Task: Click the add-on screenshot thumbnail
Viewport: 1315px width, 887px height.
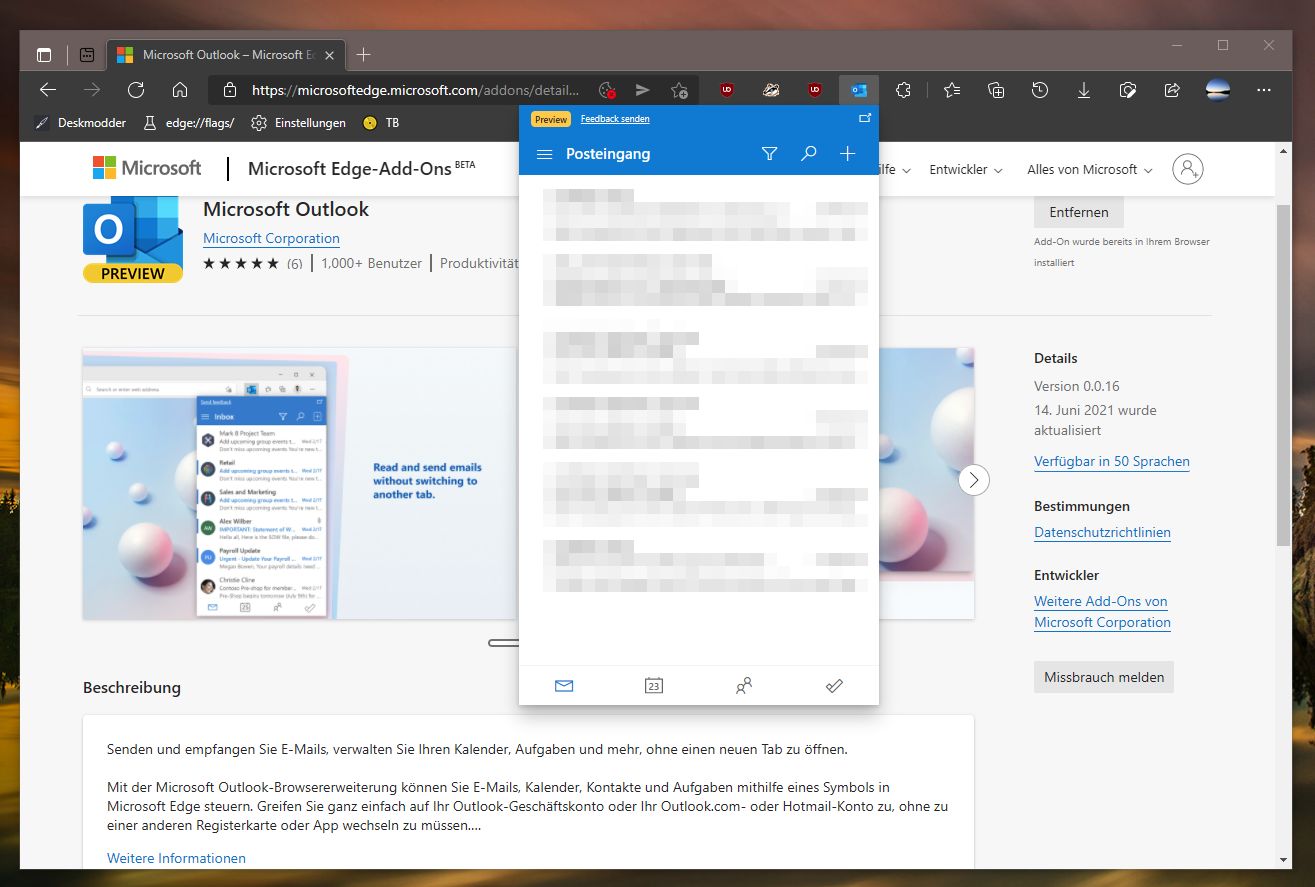Action: (x=300, y=484)
